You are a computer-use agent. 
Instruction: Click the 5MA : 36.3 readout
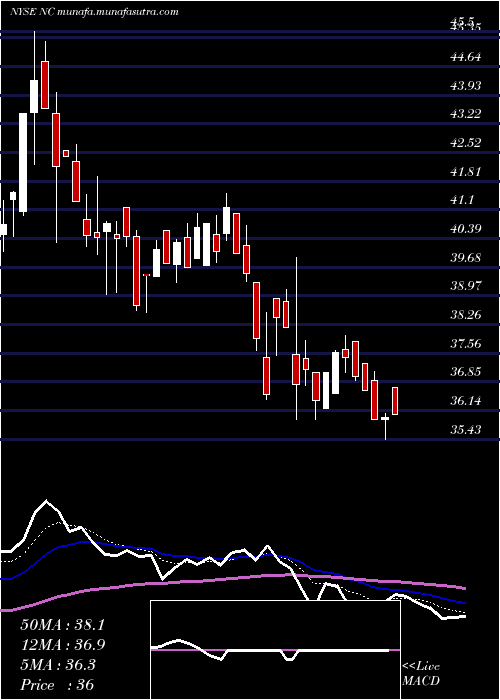tap(58, 665)
